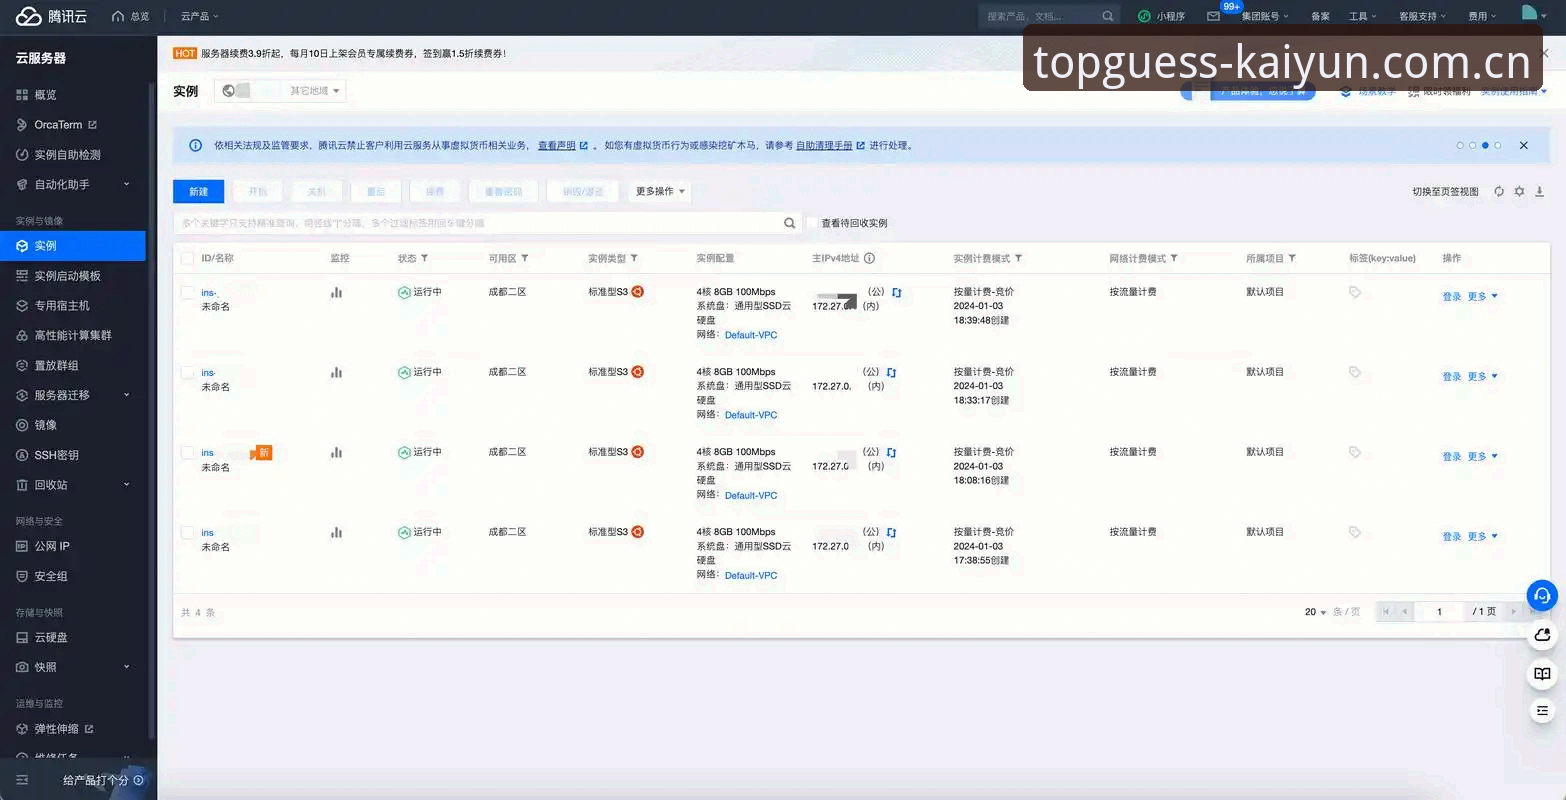1566x800 pixels.
Task: Open Default-VPC link of instance created 18:08:16
Action: point(751,495)
